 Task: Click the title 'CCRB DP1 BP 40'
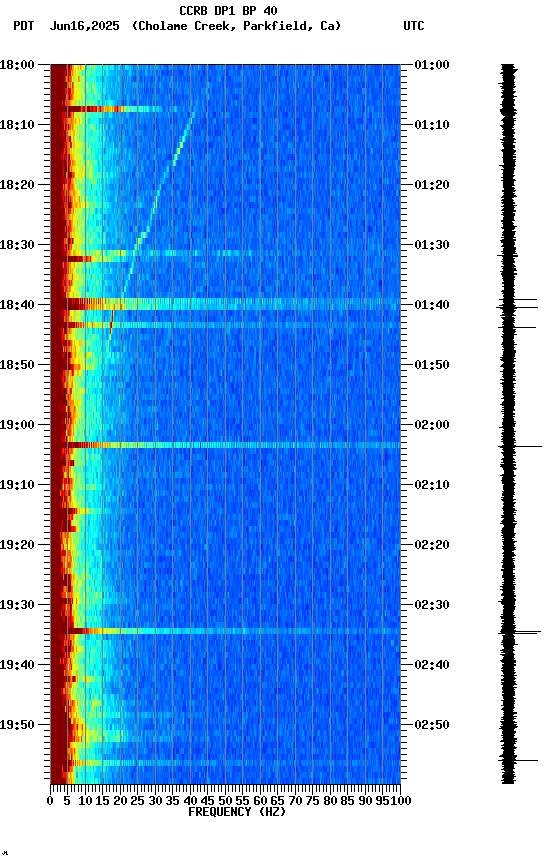(228, 10)
